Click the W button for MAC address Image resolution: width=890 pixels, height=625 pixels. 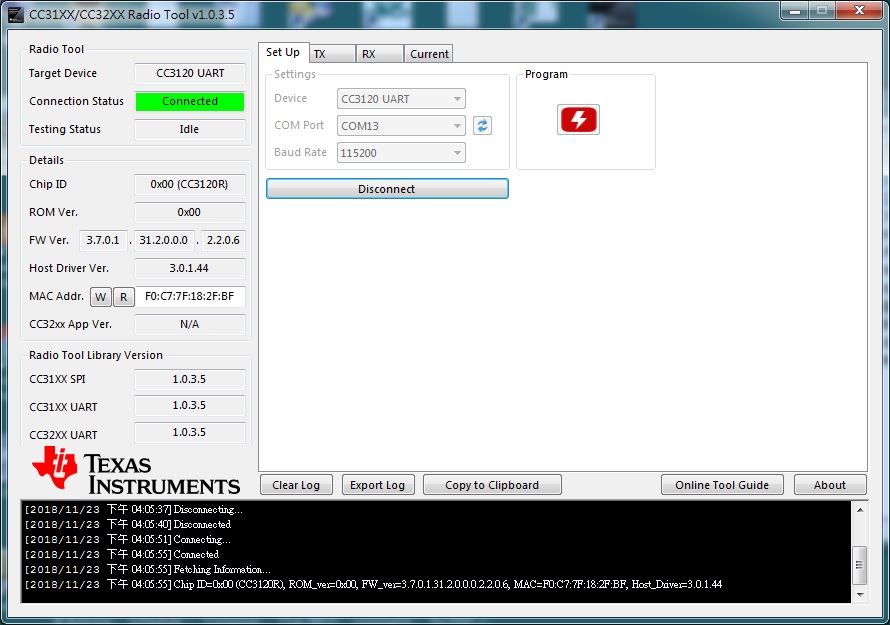[100, 296]
